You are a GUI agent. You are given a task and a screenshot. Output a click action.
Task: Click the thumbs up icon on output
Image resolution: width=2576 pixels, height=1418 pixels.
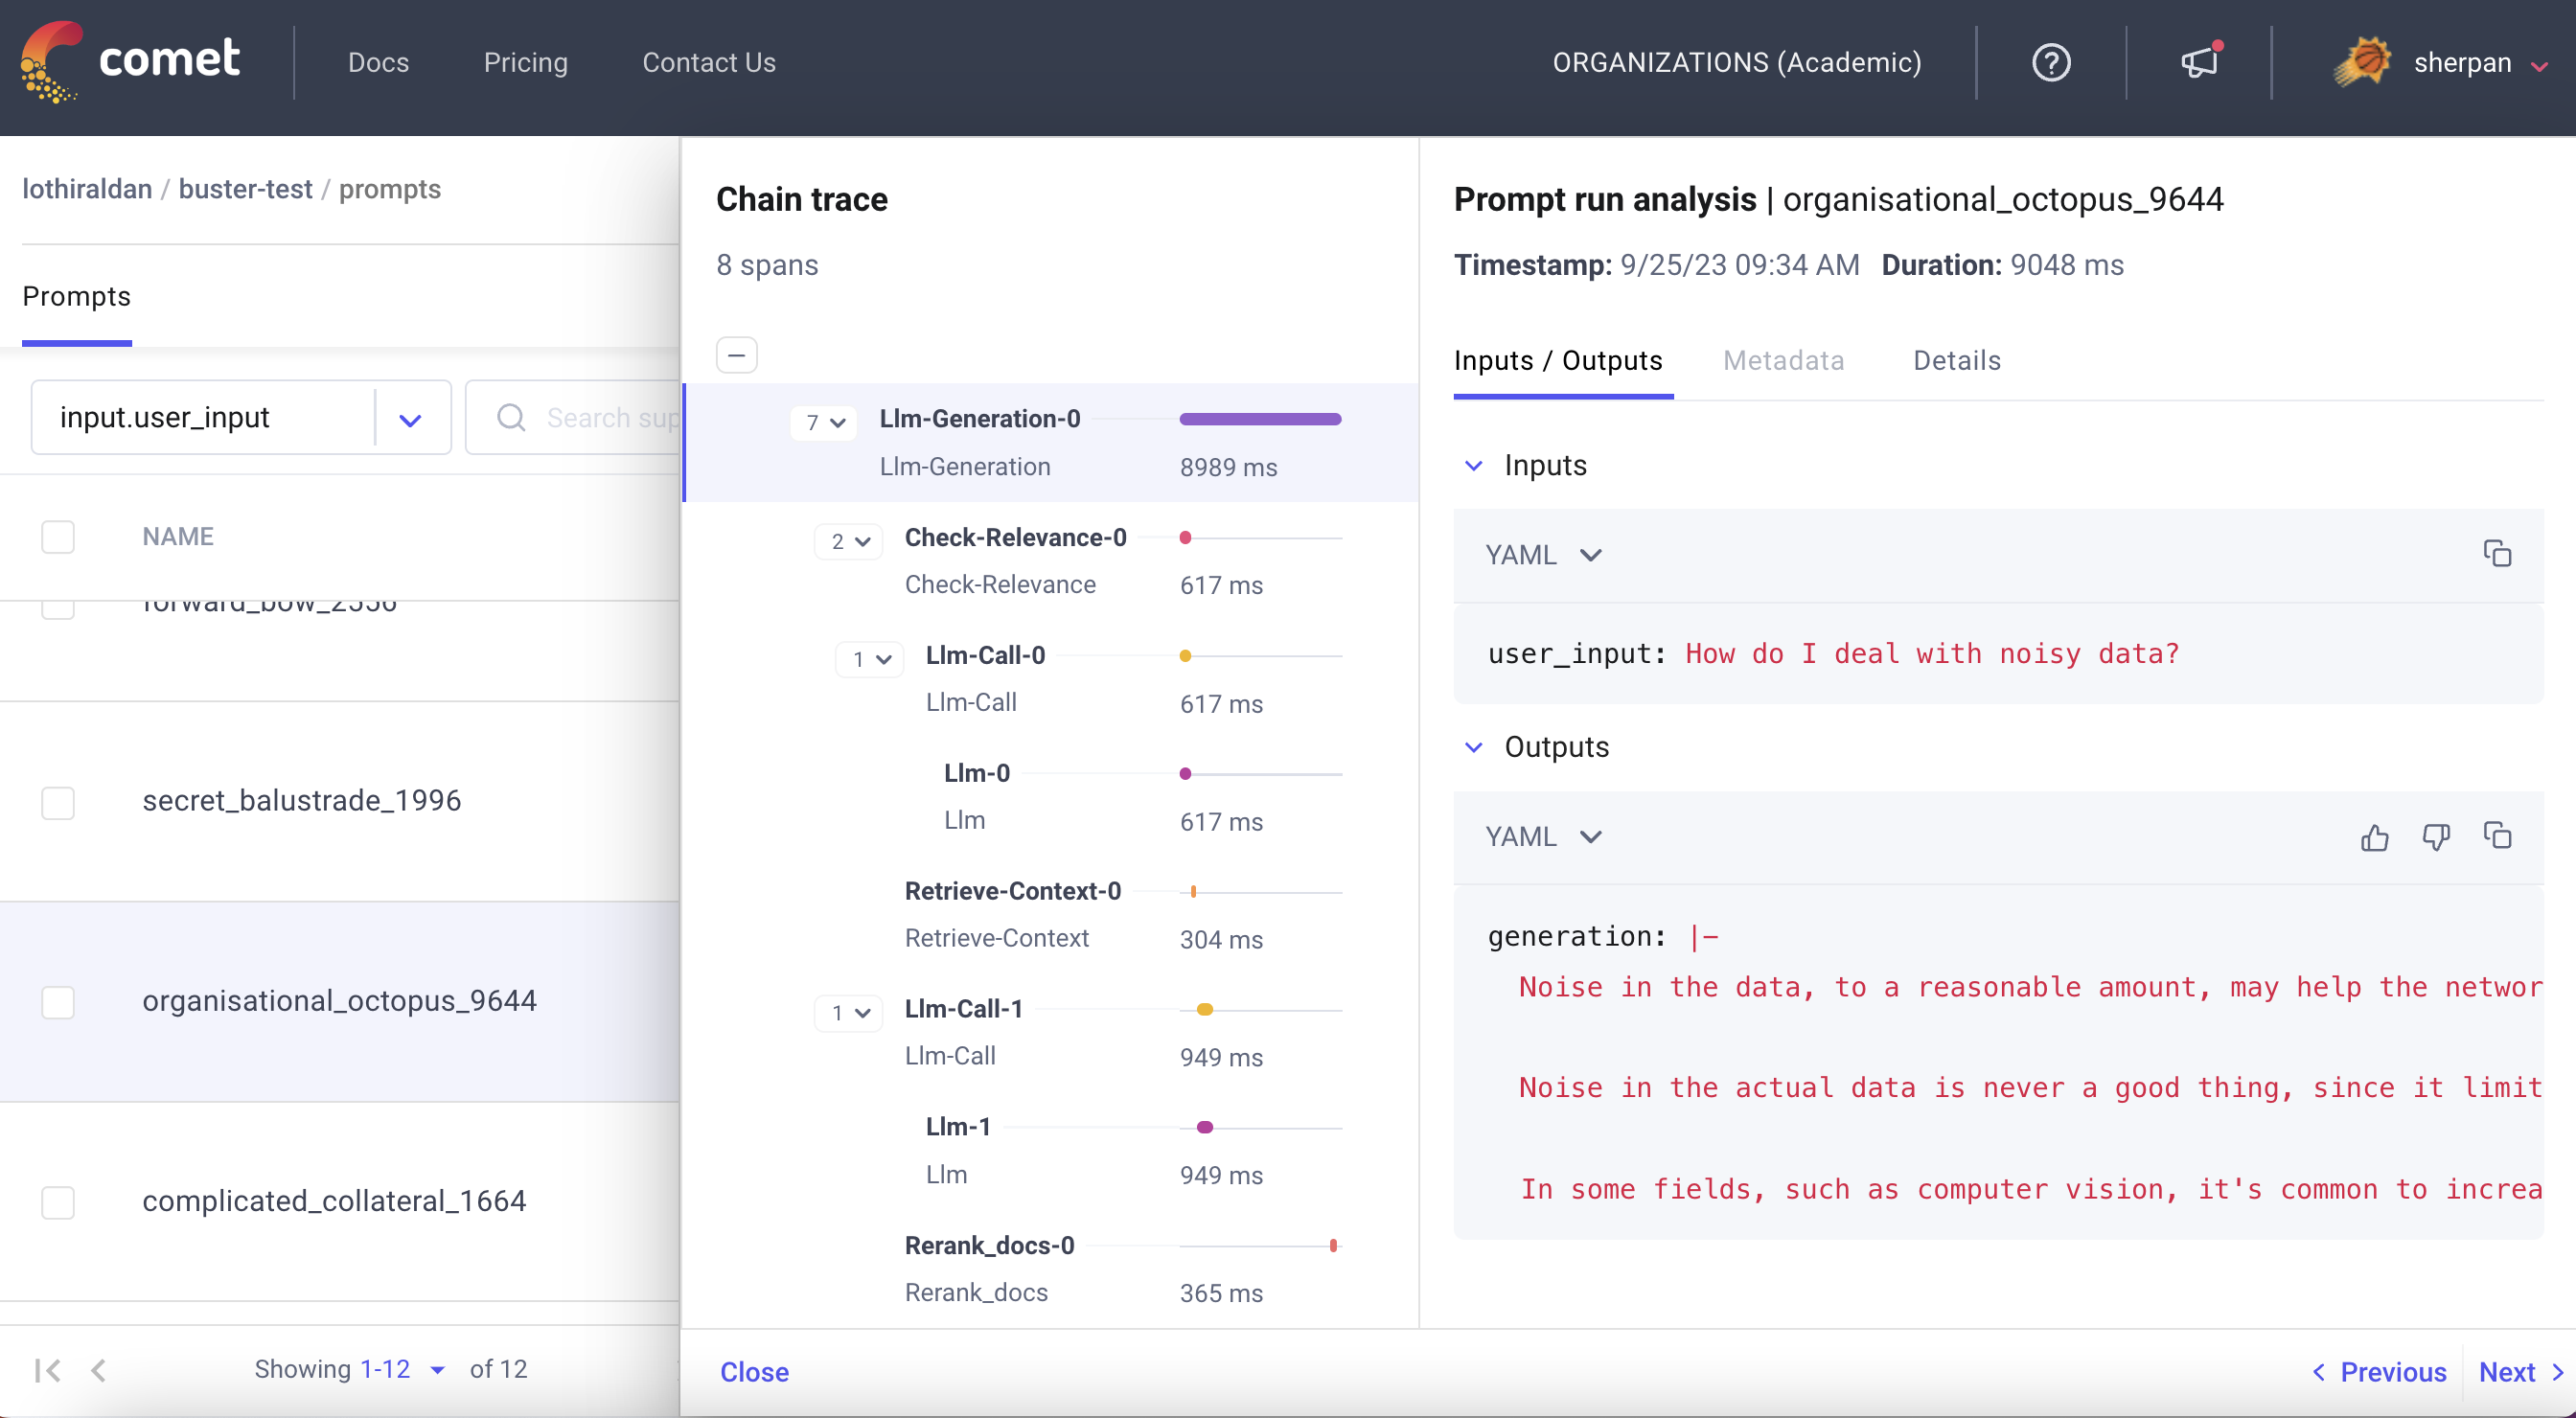click(x=2374, y=836)
